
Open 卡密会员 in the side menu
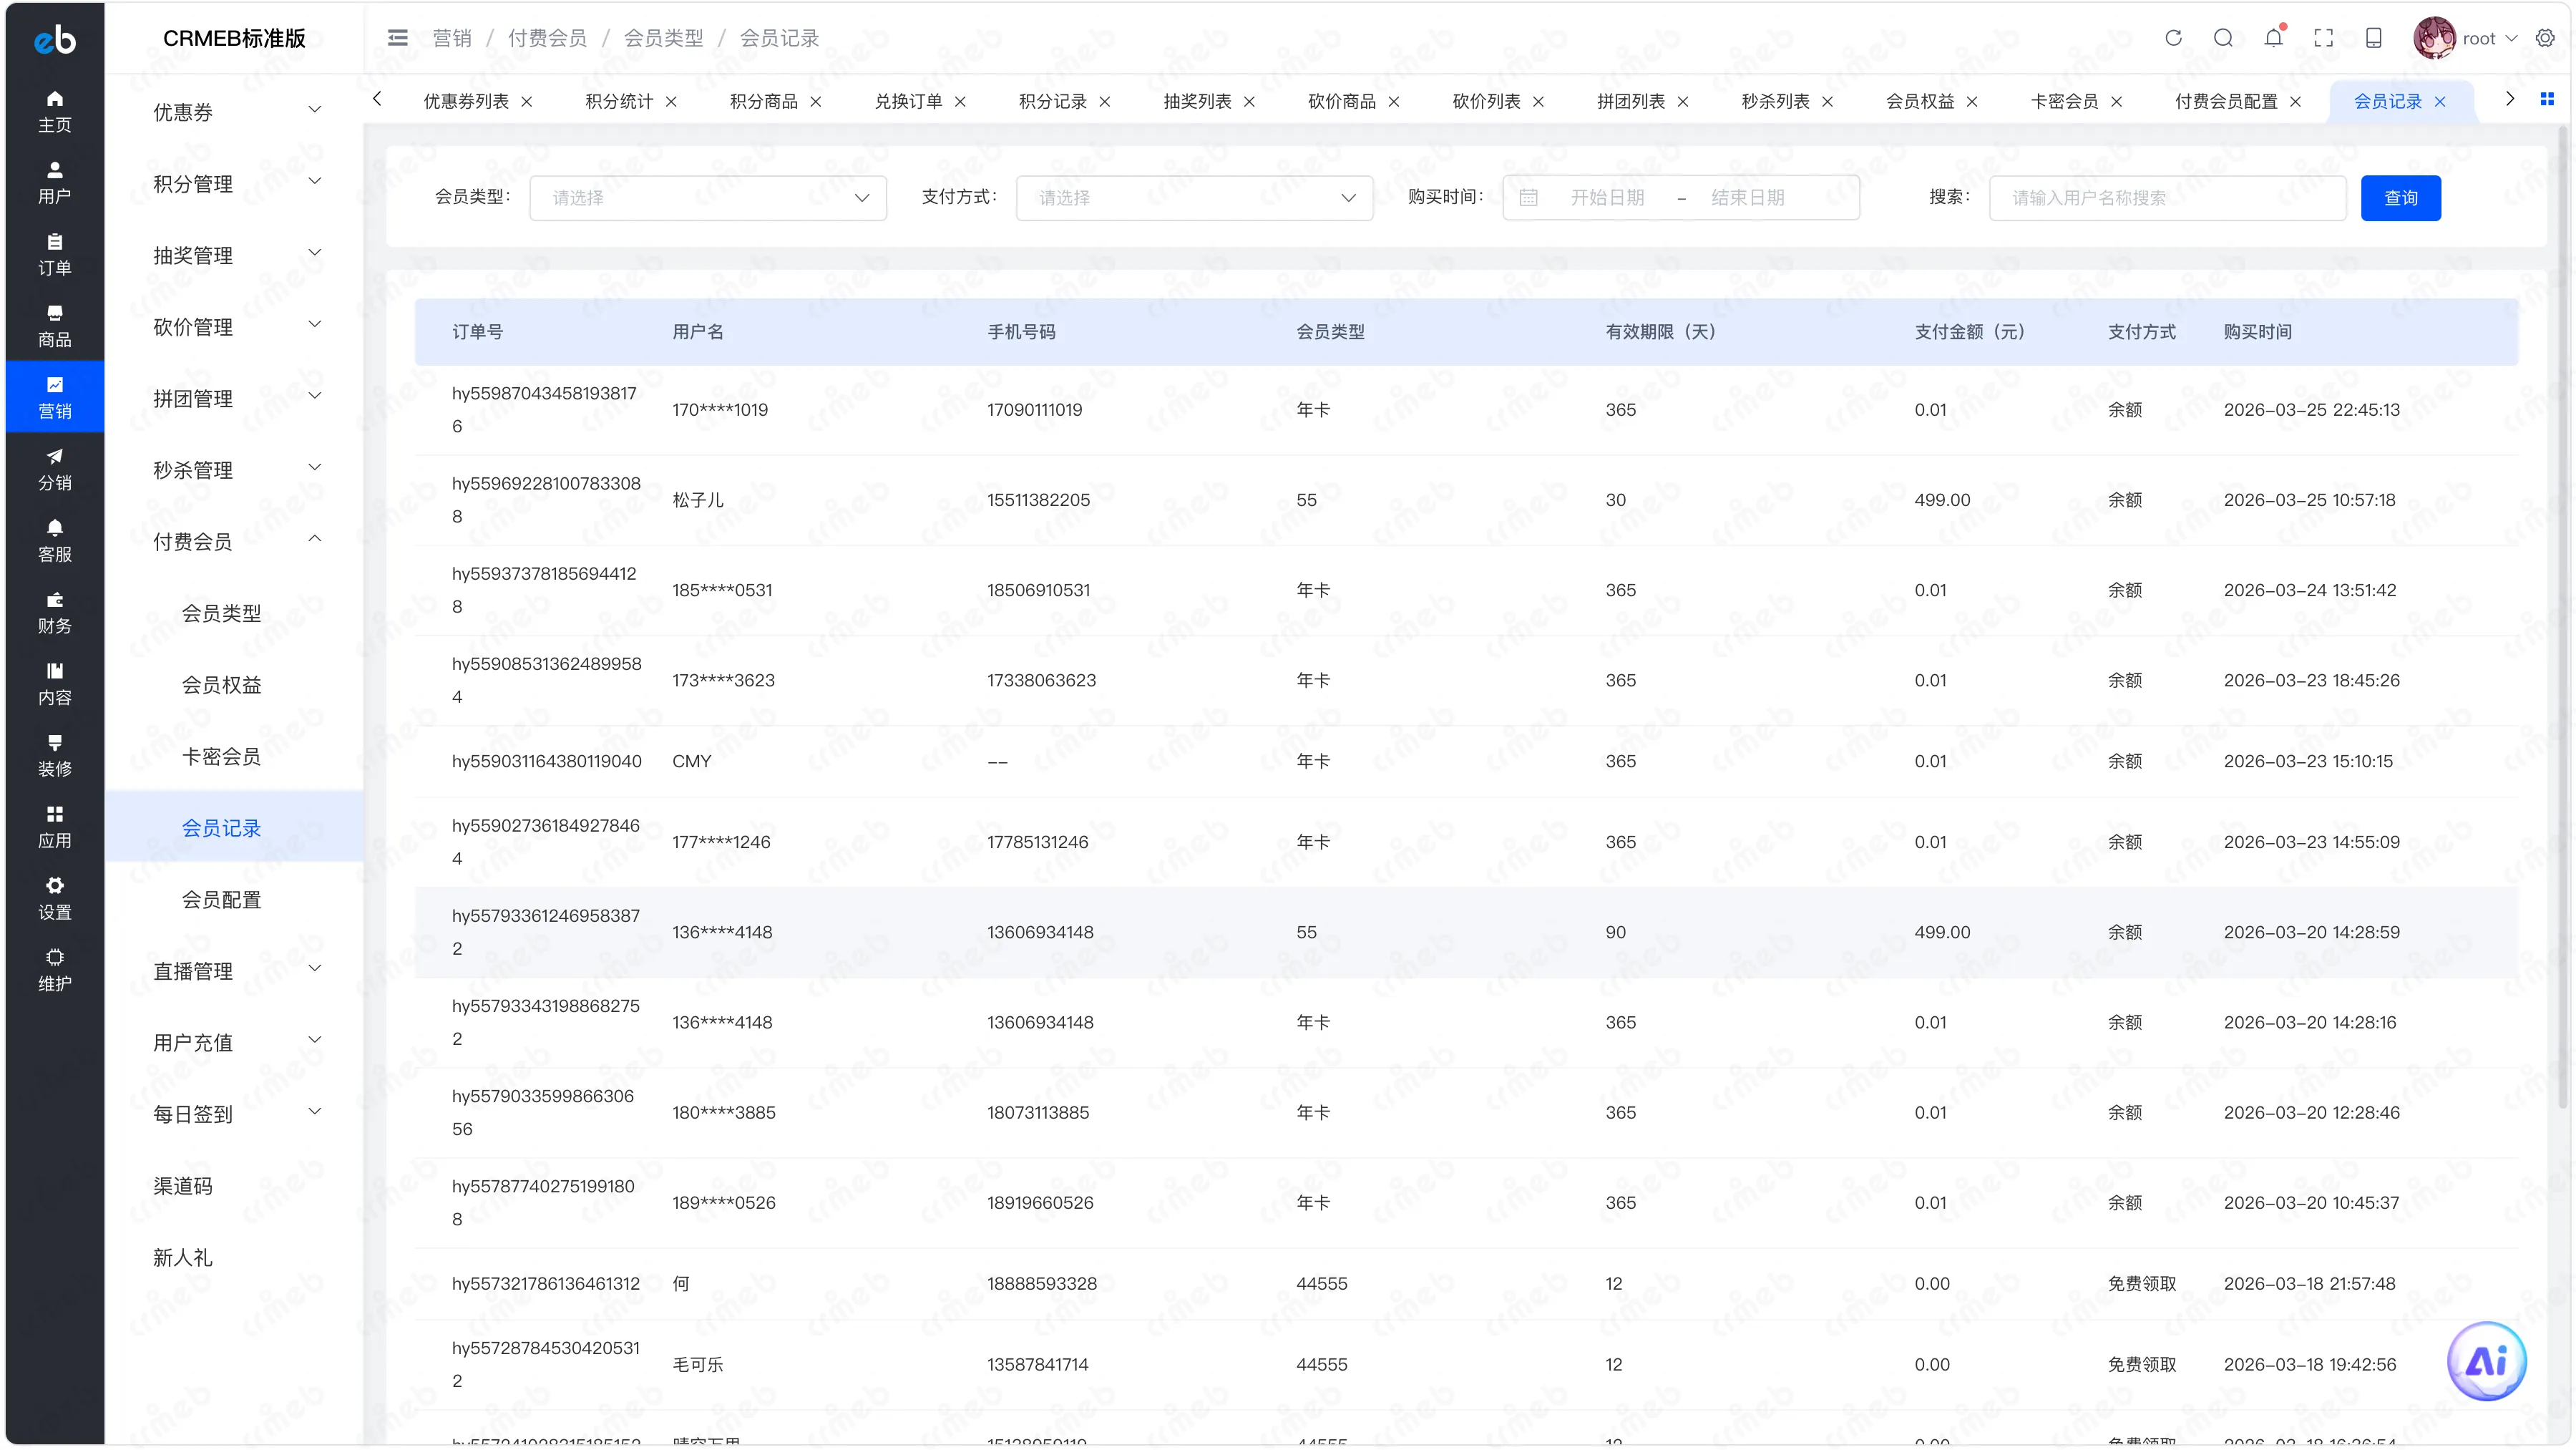(x=236, y=755)
